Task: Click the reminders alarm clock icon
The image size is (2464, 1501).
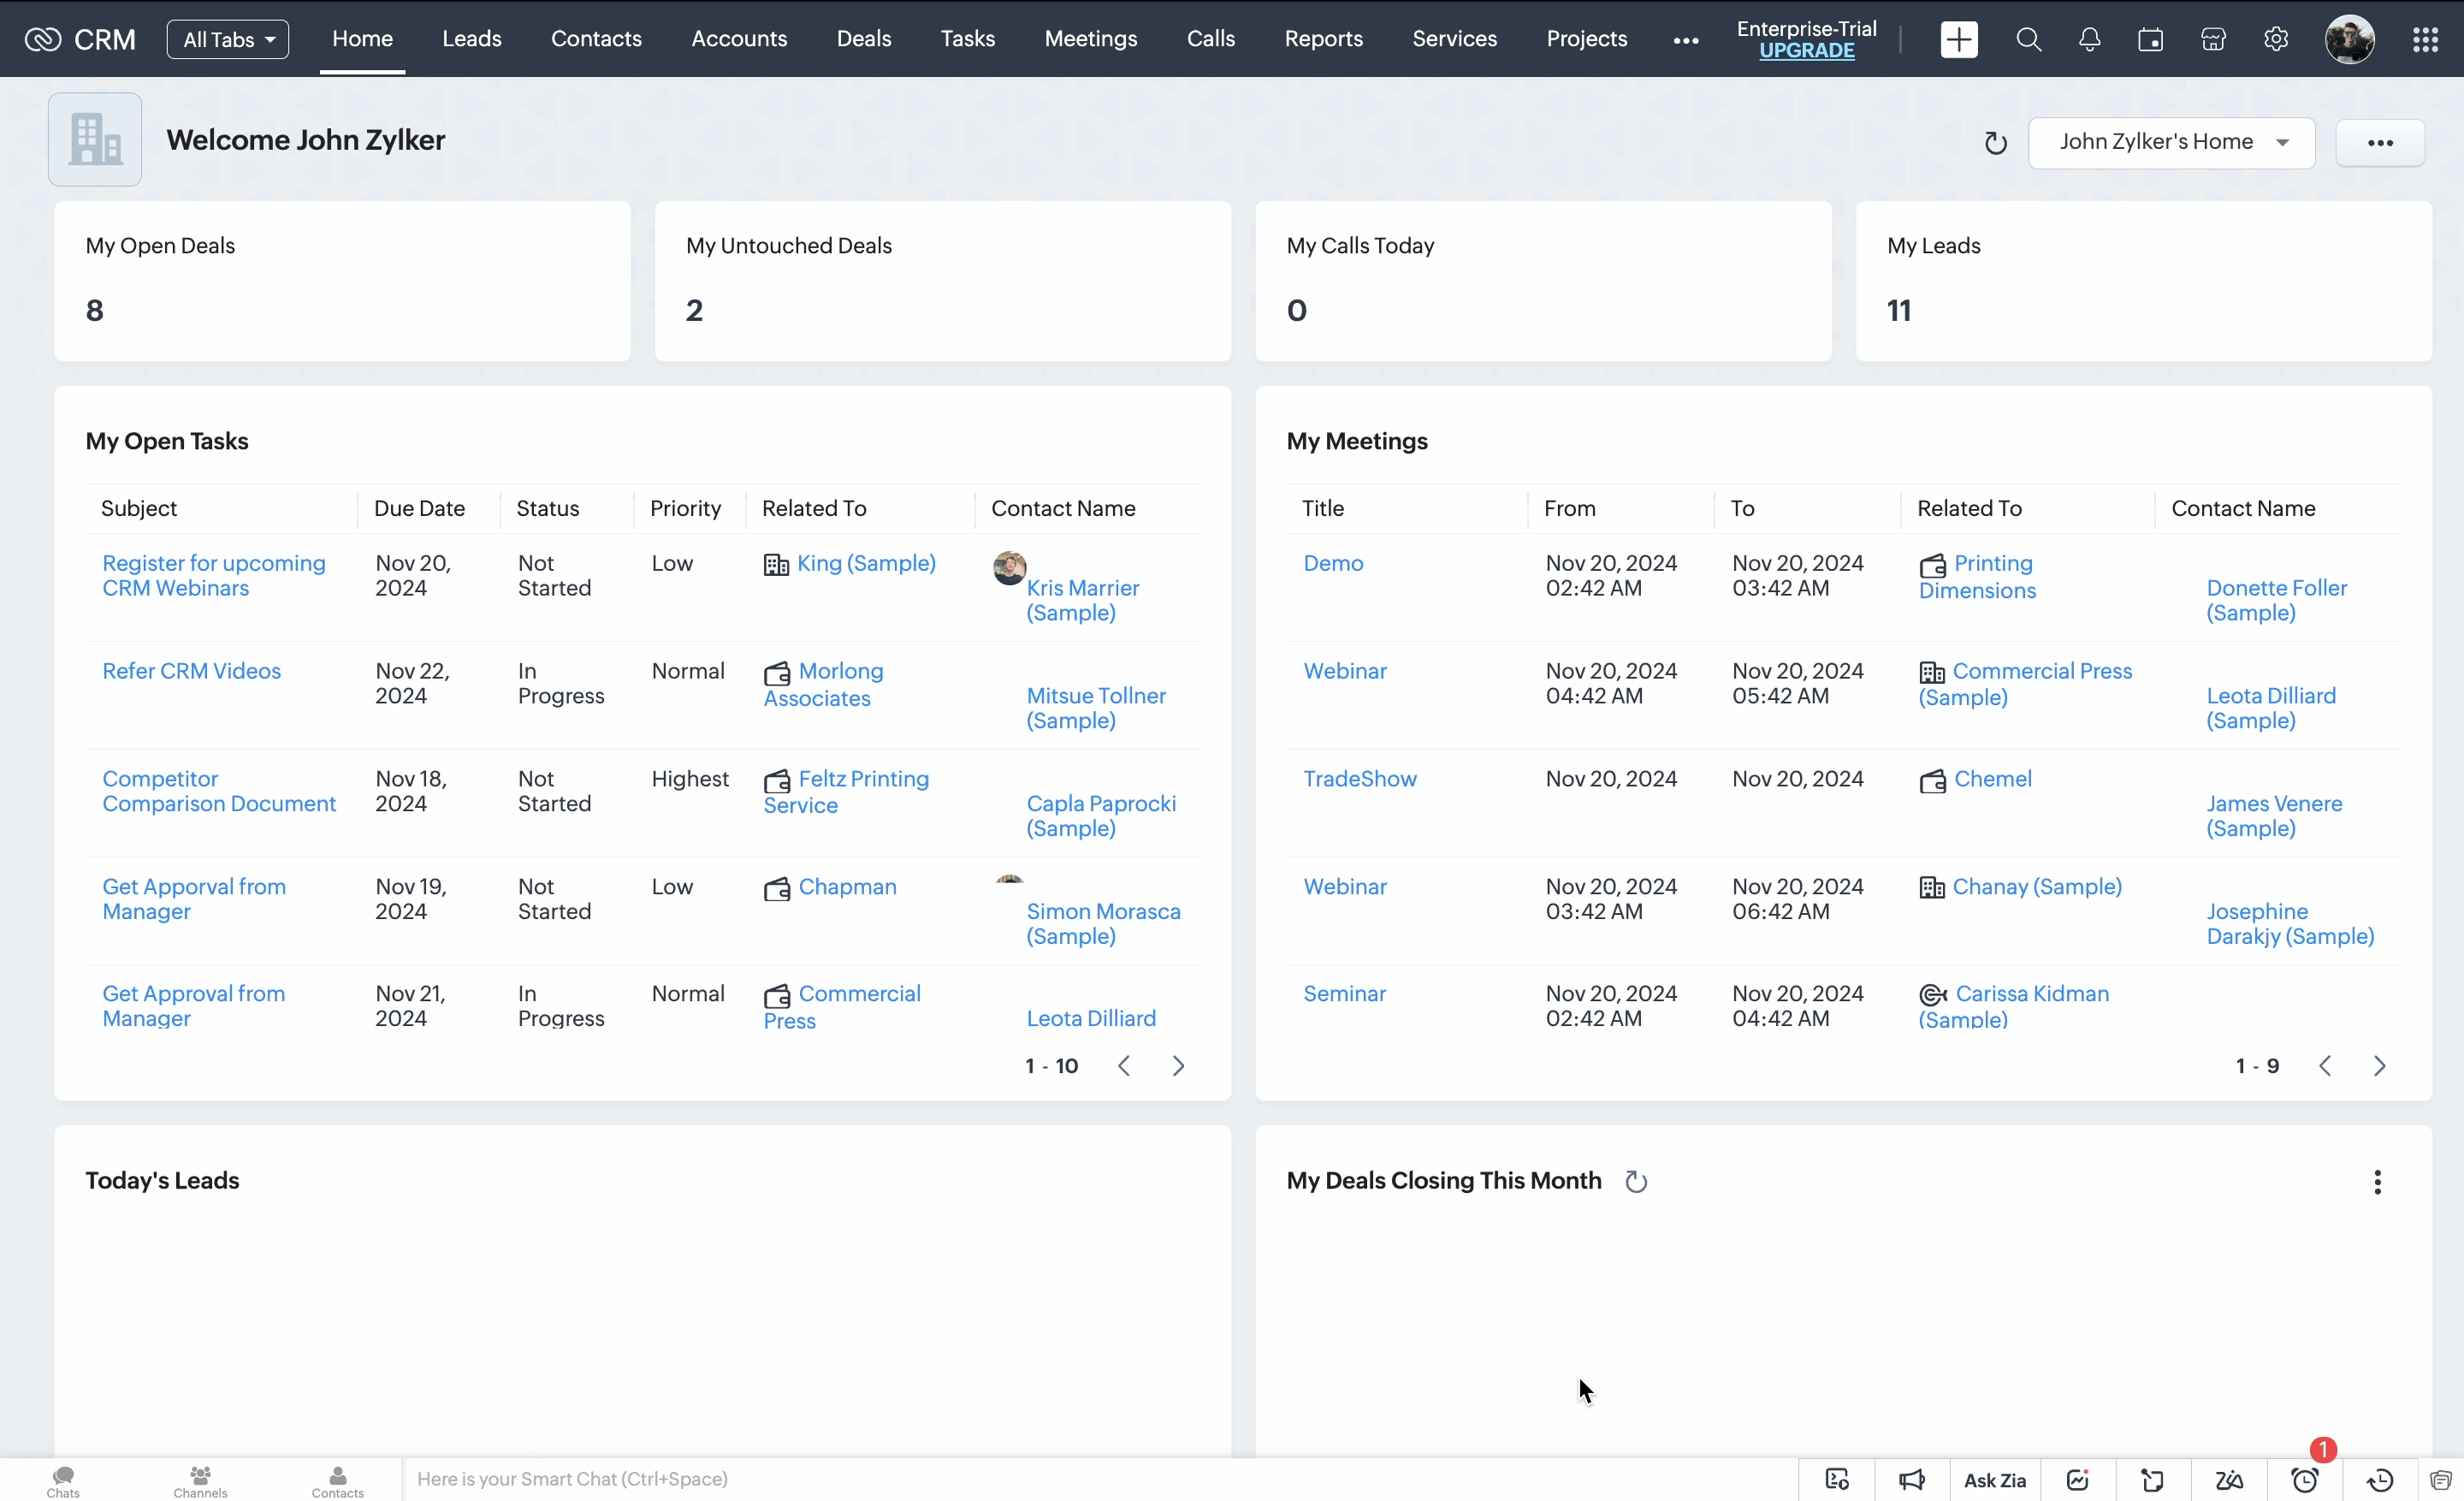Action: [2305, 1480]
